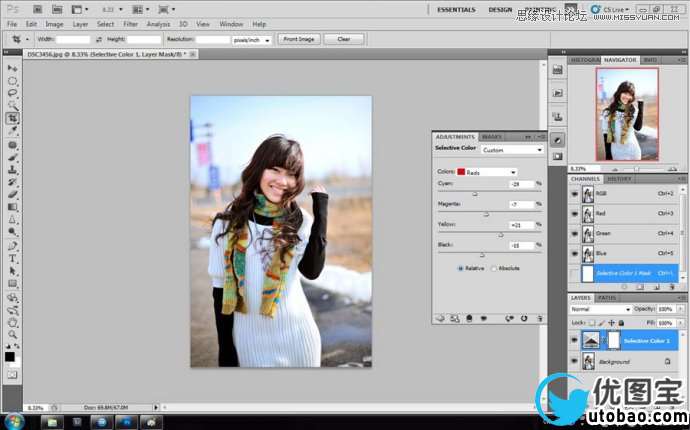
Task: Select the Crop tool in toolbox
Action: pos(12,118)
